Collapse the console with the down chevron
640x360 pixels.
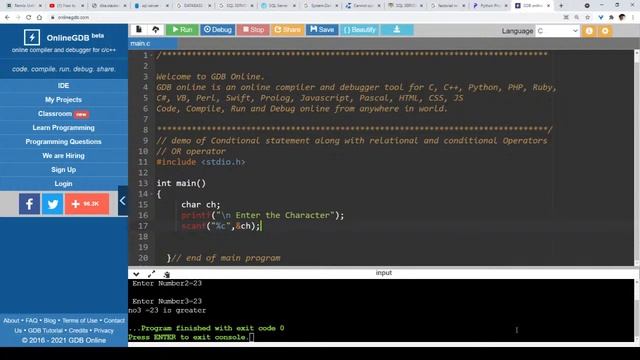(x=136, y=274)
